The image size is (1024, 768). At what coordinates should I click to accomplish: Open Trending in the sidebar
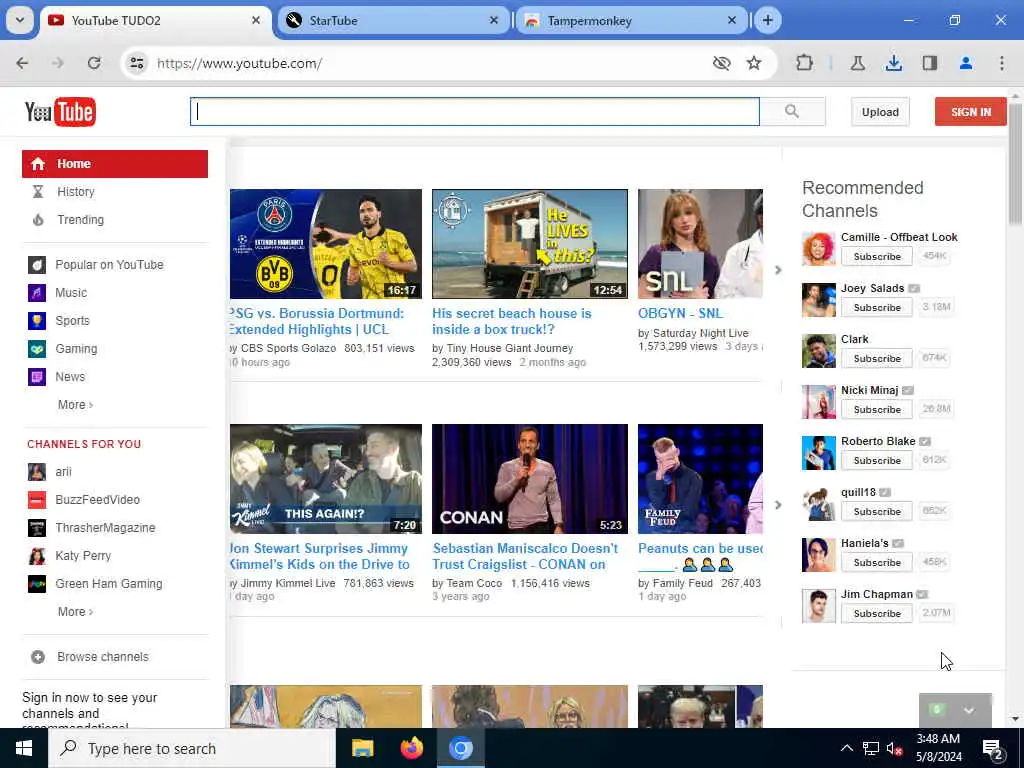click(80, 220)
